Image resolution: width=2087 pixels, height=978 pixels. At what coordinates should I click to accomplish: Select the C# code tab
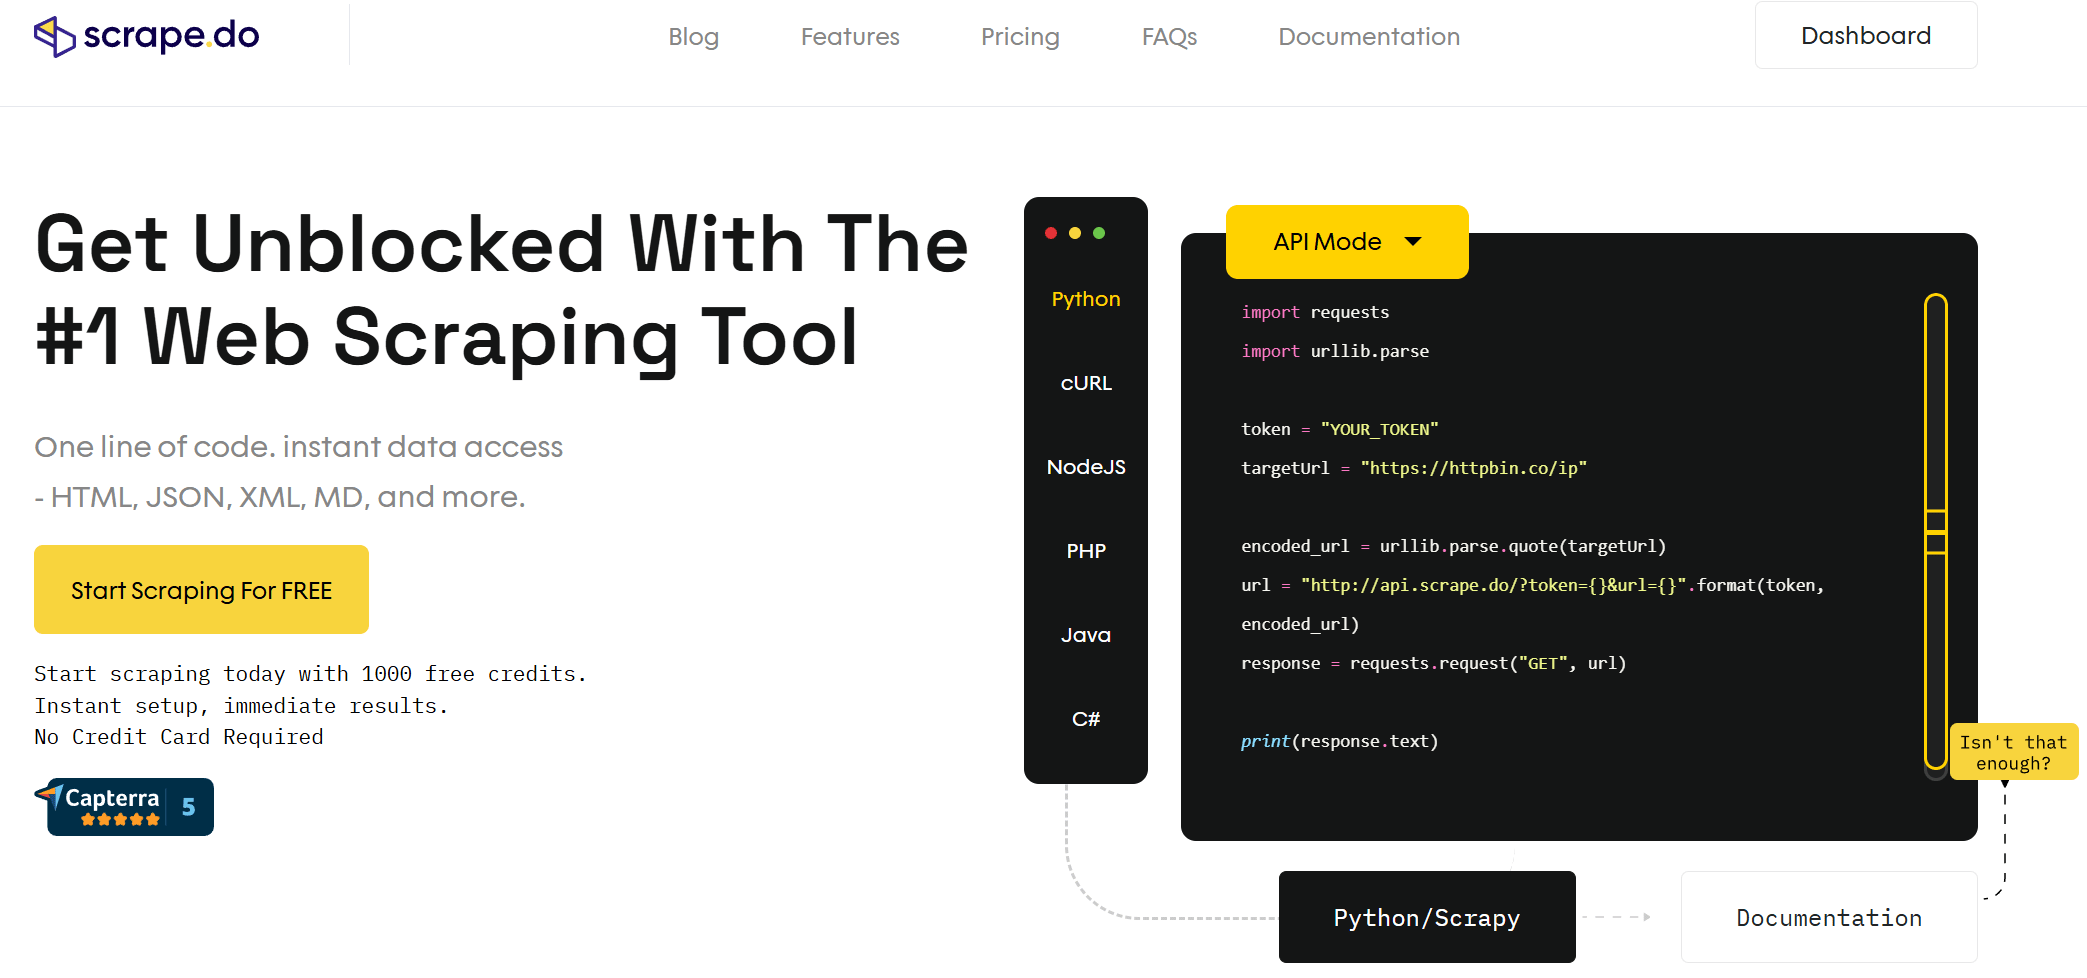[1086, 719]
